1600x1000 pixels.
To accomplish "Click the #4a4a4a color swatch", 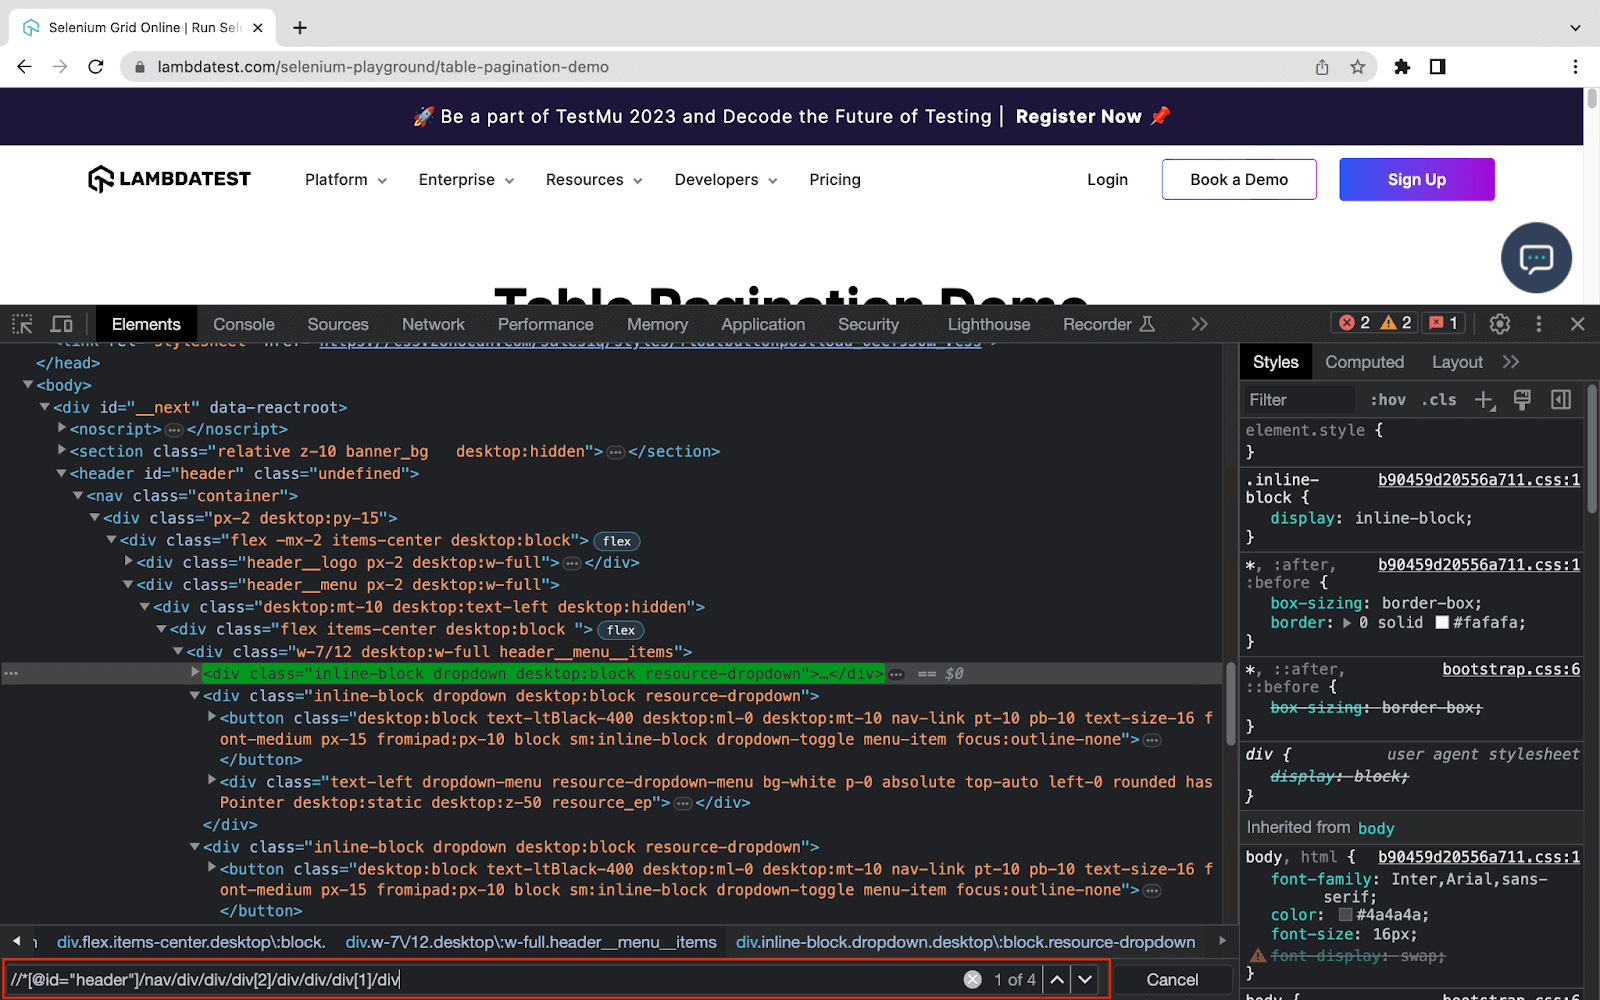I will pos(1345,914).
